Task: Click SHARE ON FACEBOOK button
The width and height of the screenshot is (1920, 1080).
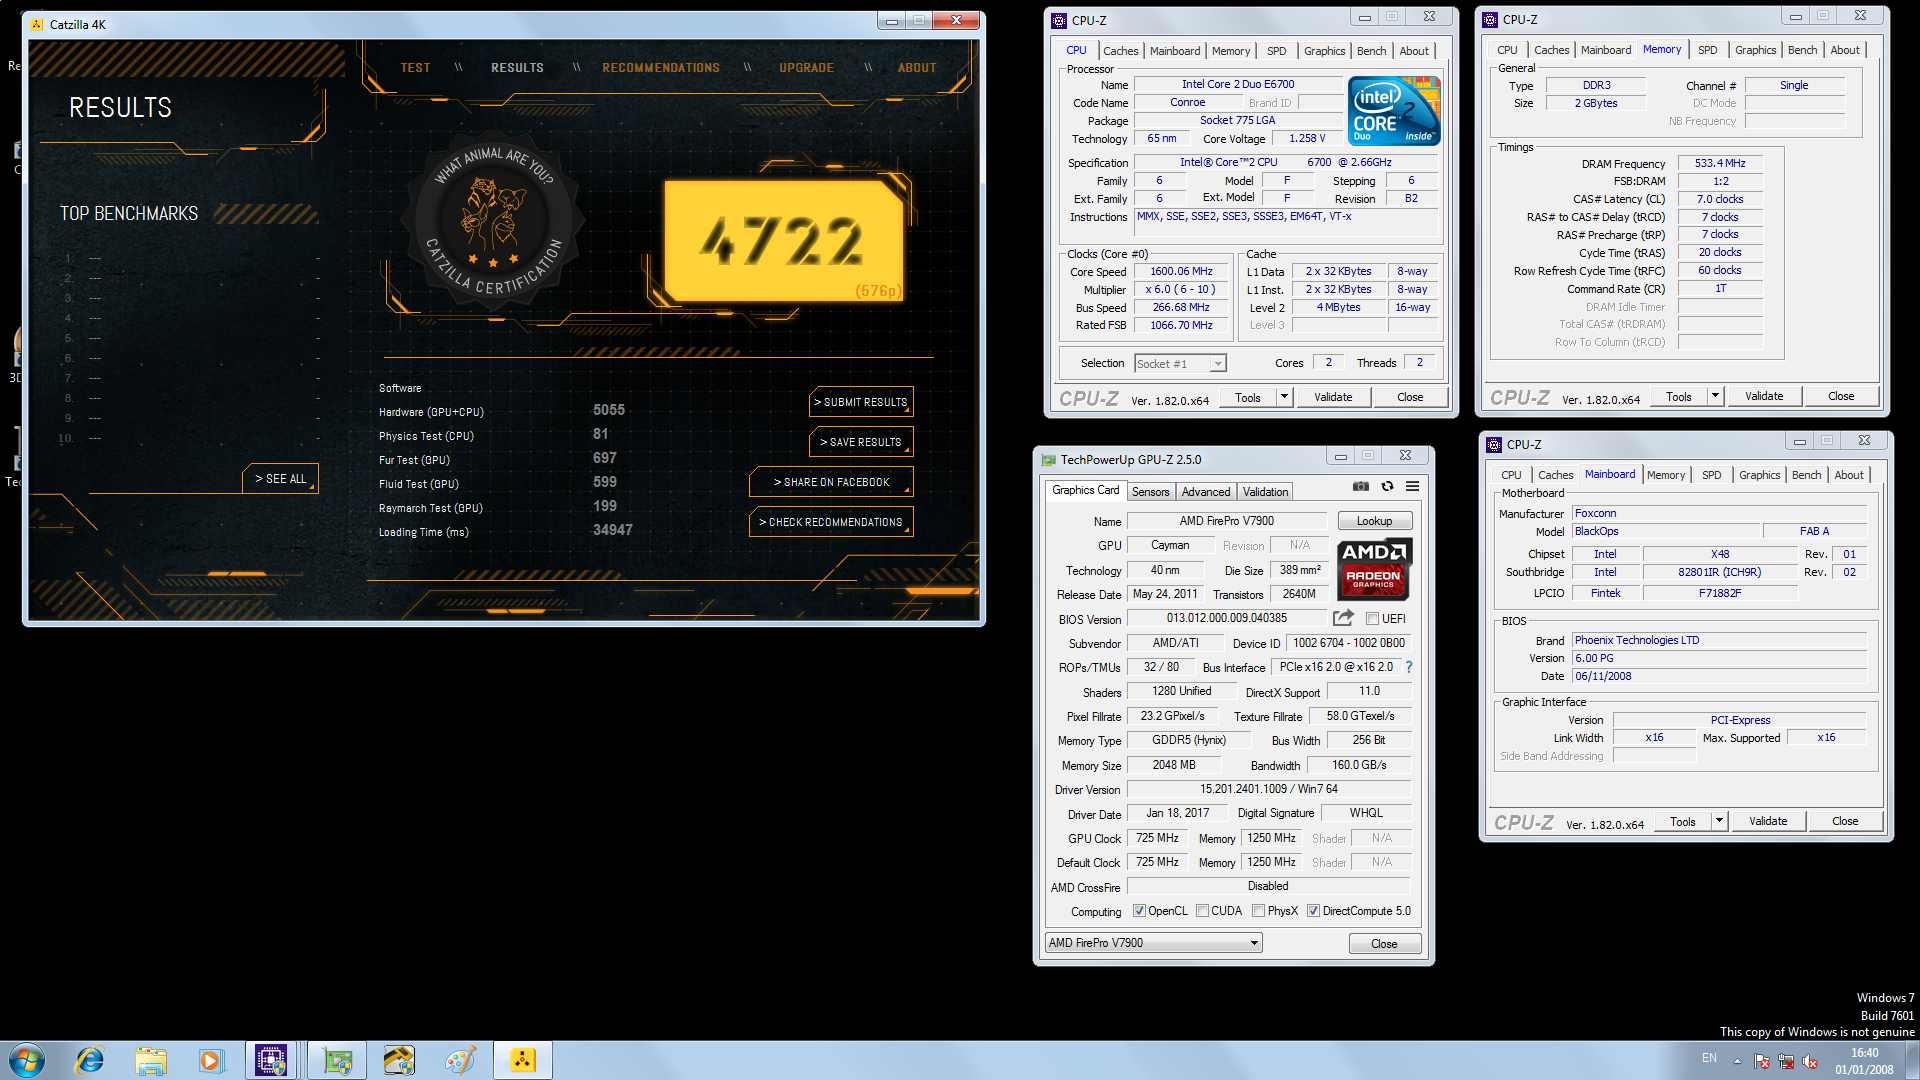Action: (831, 482)
